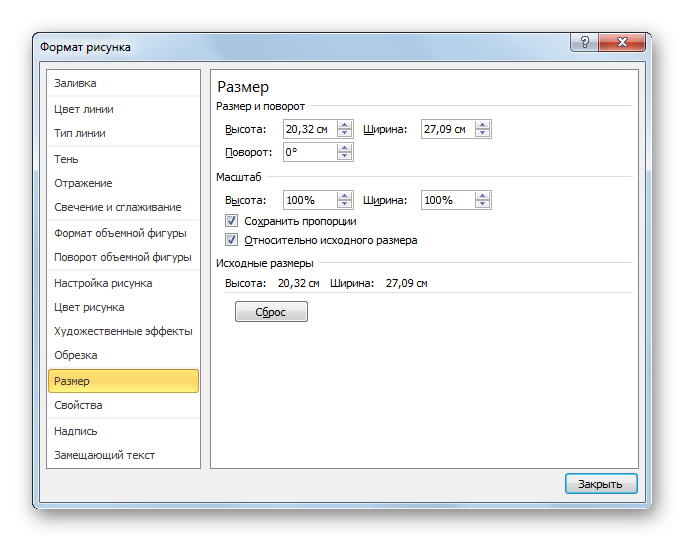685x542 pixels.
Task: Click the size Ширина 27,09 см field
Action: pyautogui.click(x=448, y=129)
